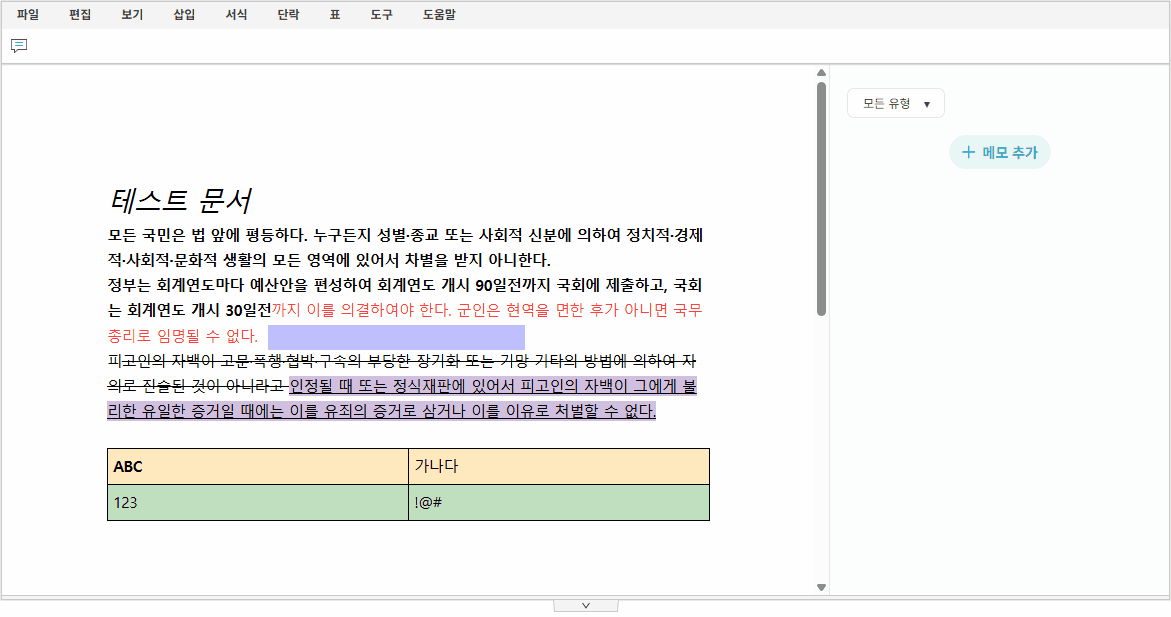Image resolution: width=1171 pixels, height=617 pixels.
Task: Open the 파일 menu
Action: (28, 15)
